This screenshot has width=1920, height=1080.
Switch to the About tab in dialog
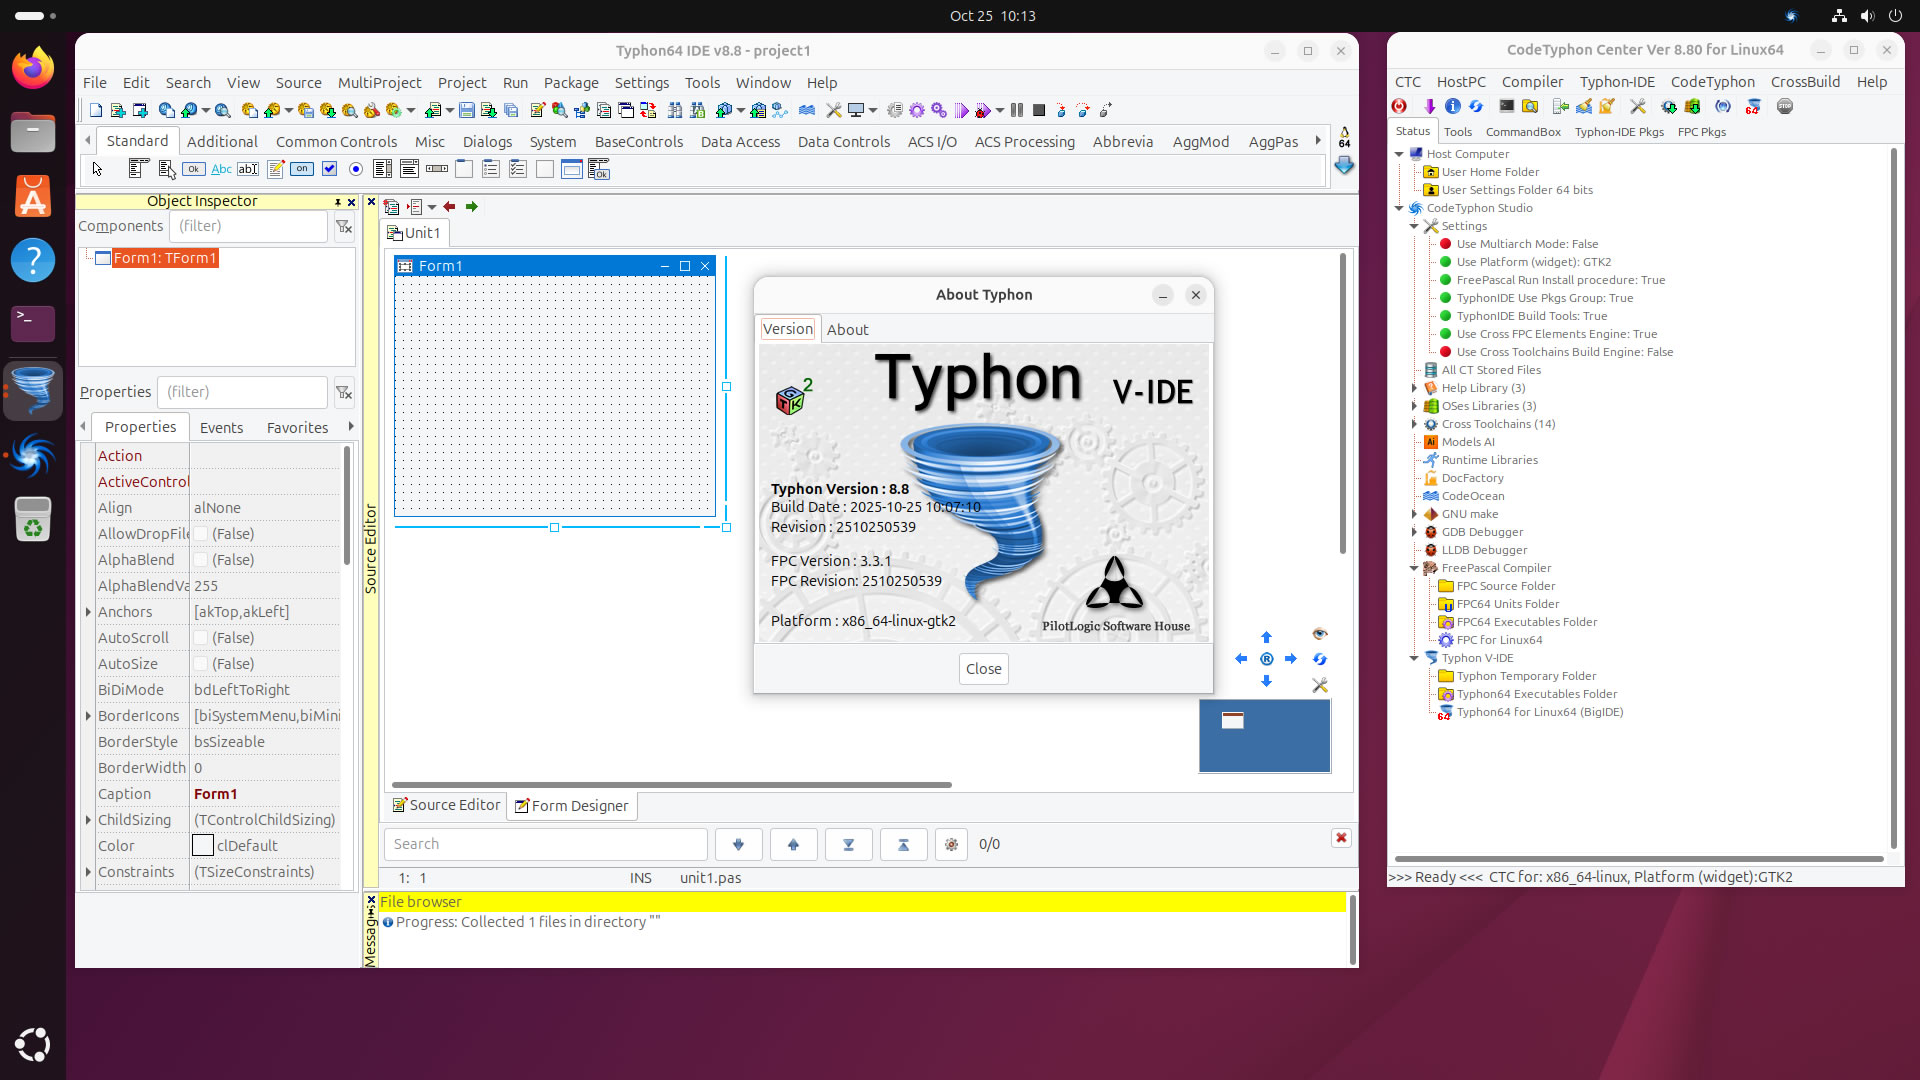(x=847, y=330)
